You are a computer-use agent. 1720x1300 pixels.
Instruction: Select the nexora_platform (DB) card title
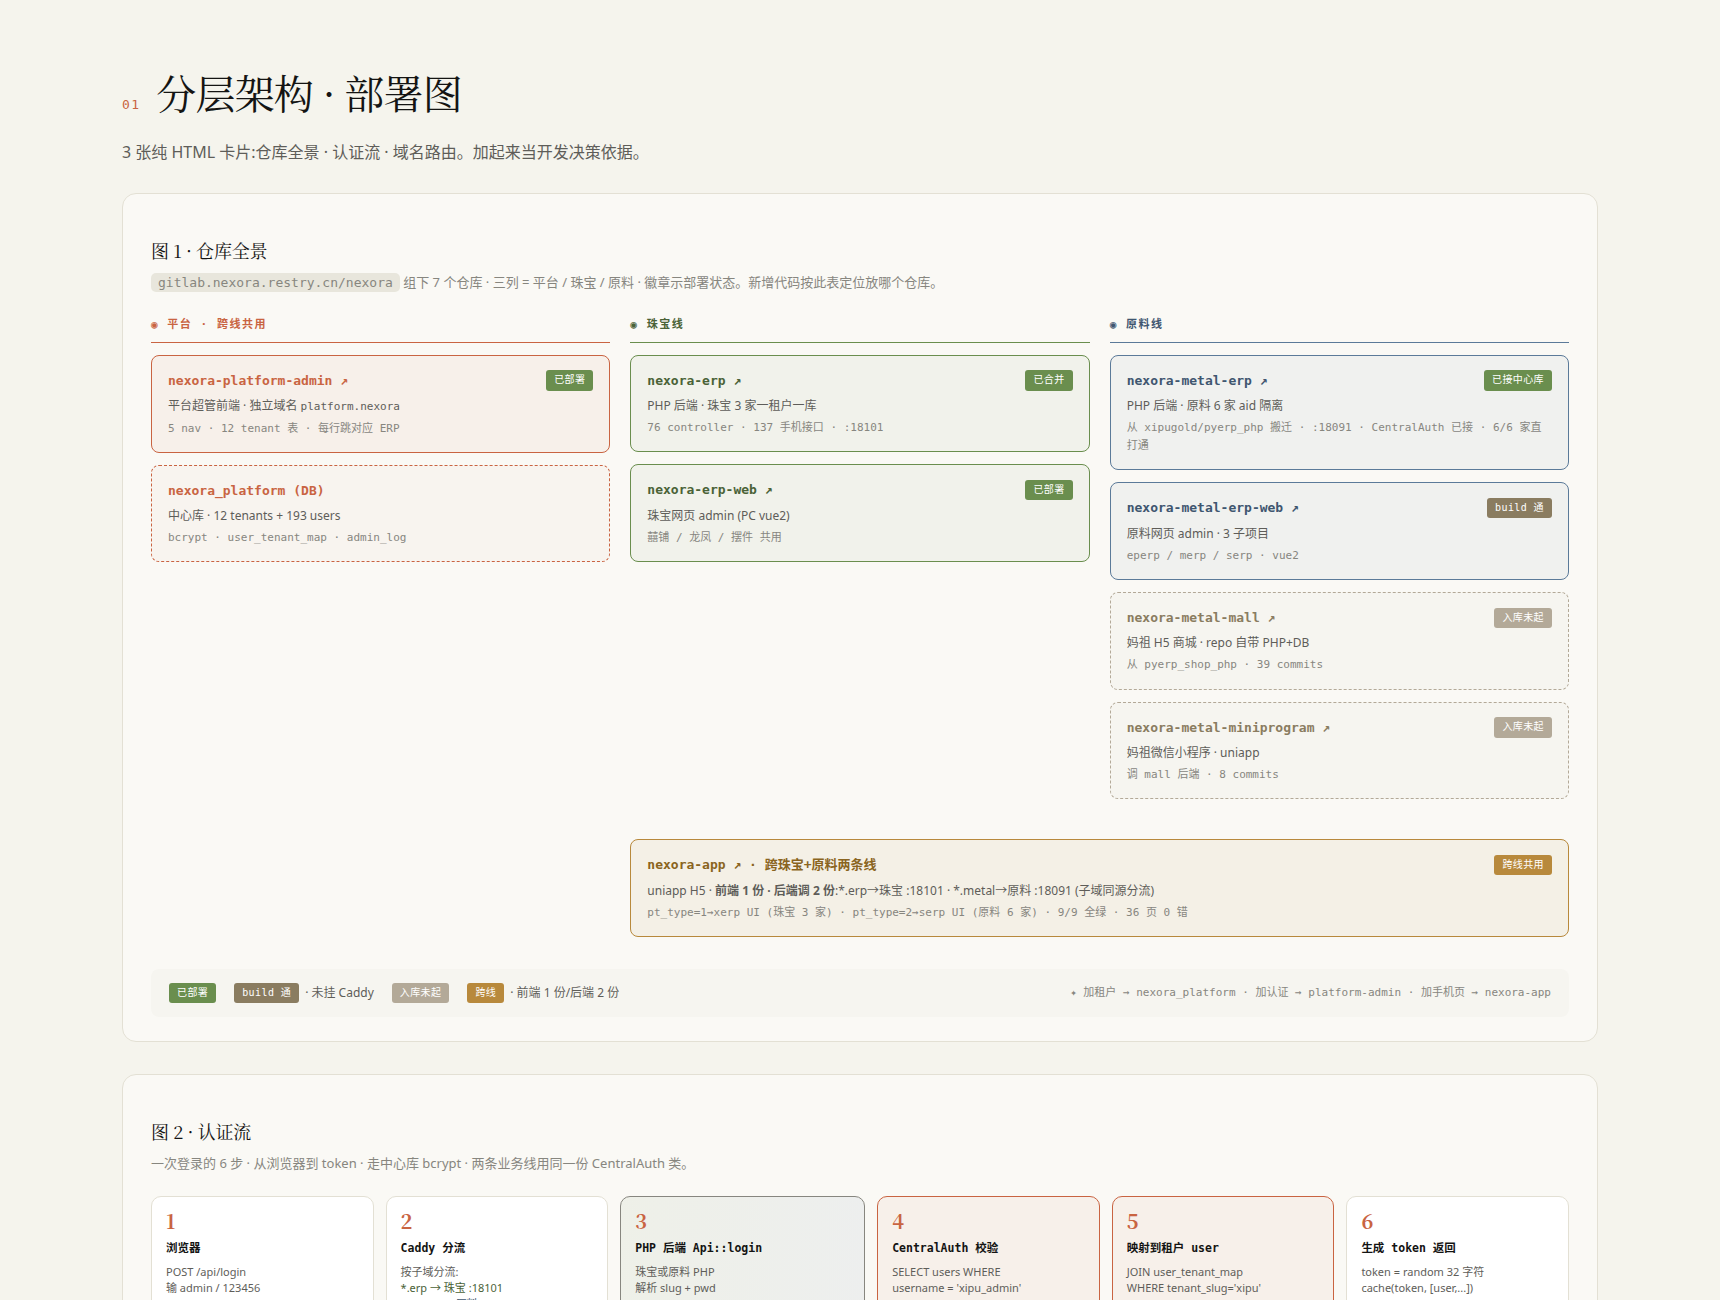tap(246, 491)
